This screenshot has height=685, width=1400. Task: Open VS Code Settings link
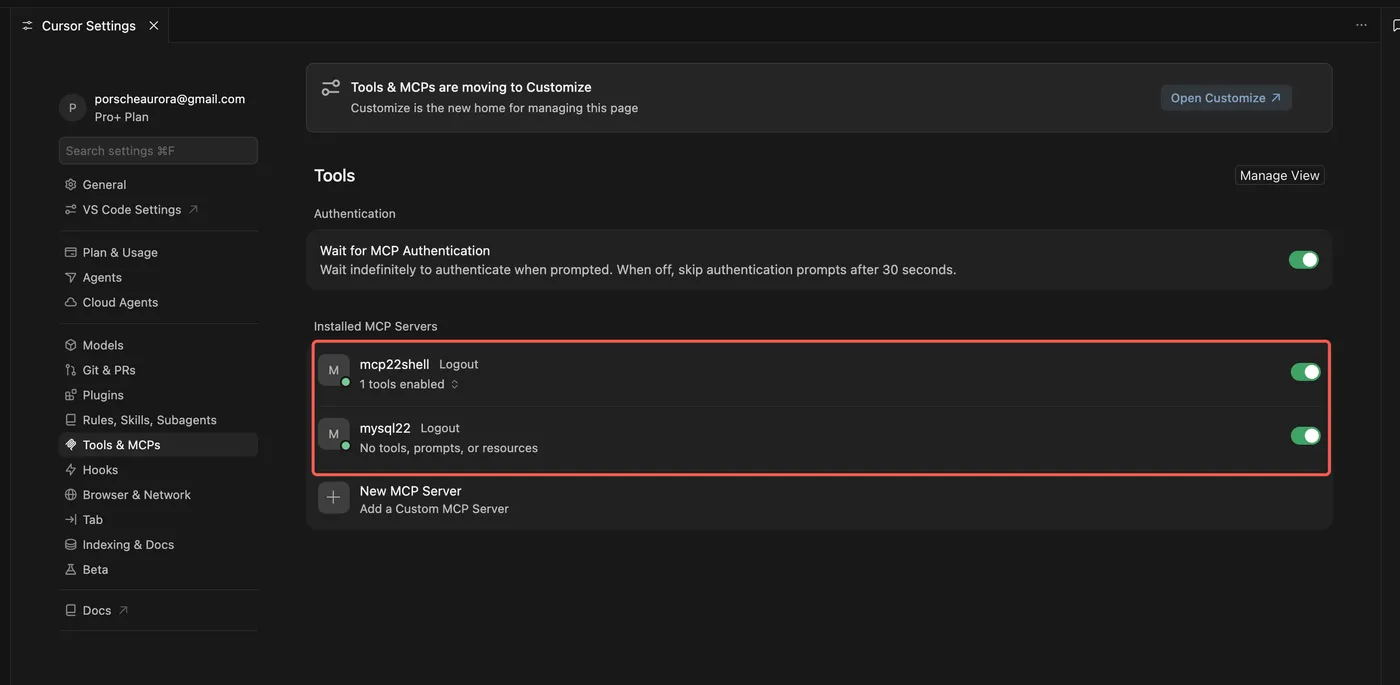click(x=158, y=210)
